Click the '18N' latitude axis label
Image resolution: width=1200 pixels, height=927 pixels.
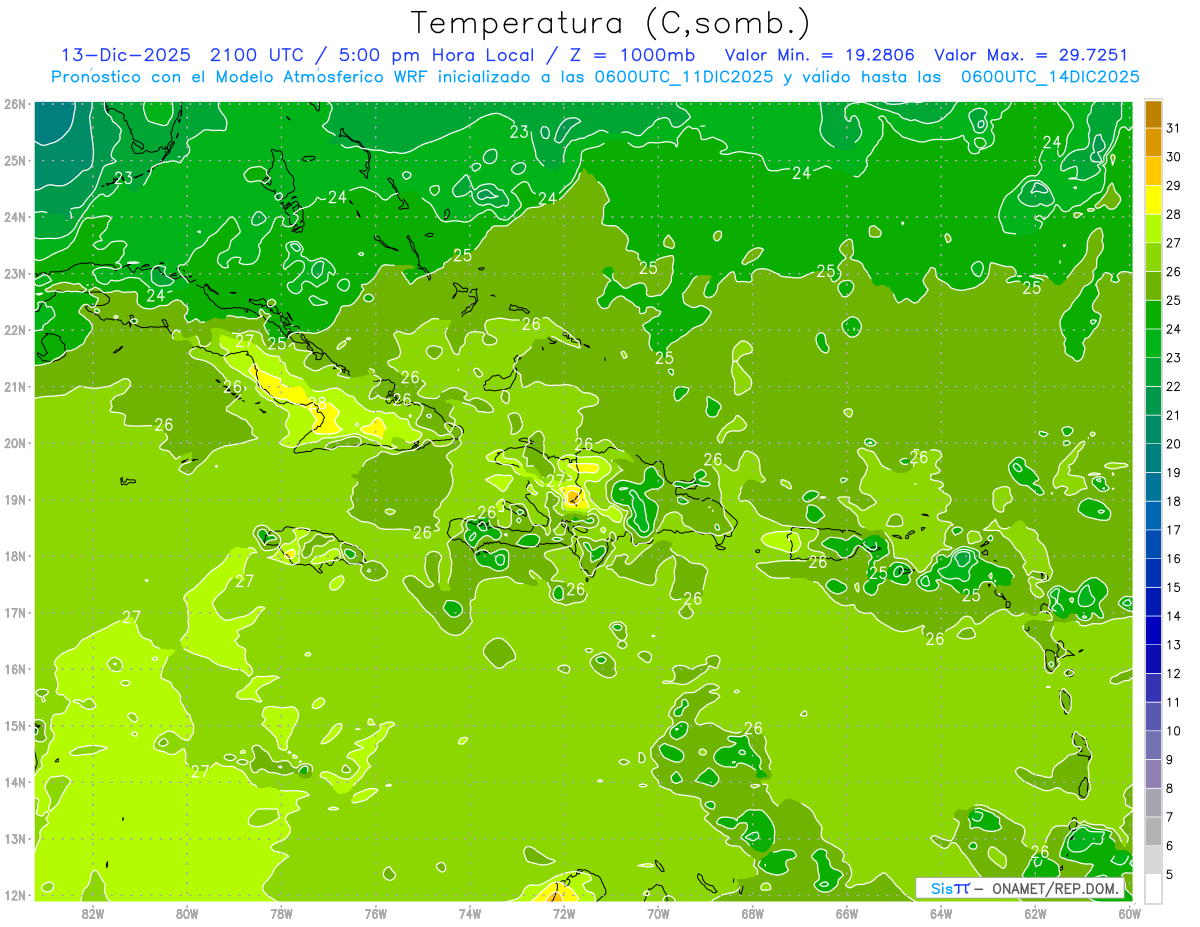pyautogui.click(x=15, y=556)
